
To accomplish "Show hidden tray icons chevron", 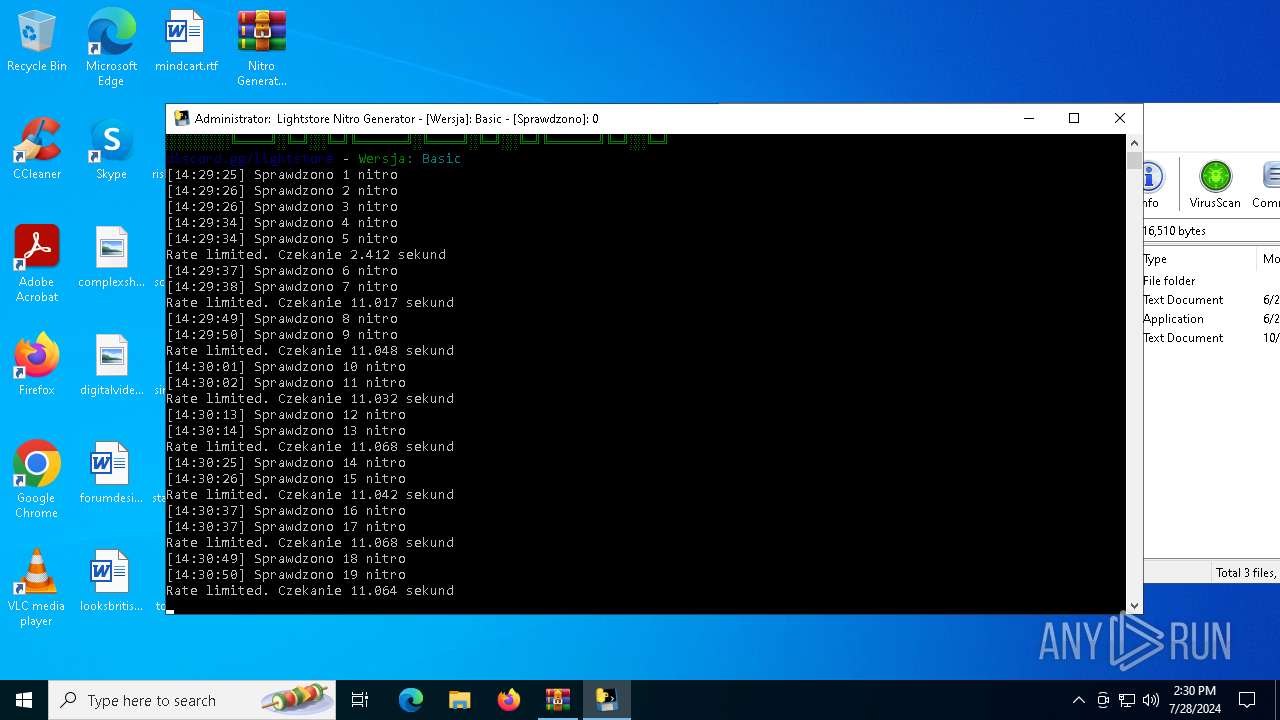I will [x=1078, y=700].
